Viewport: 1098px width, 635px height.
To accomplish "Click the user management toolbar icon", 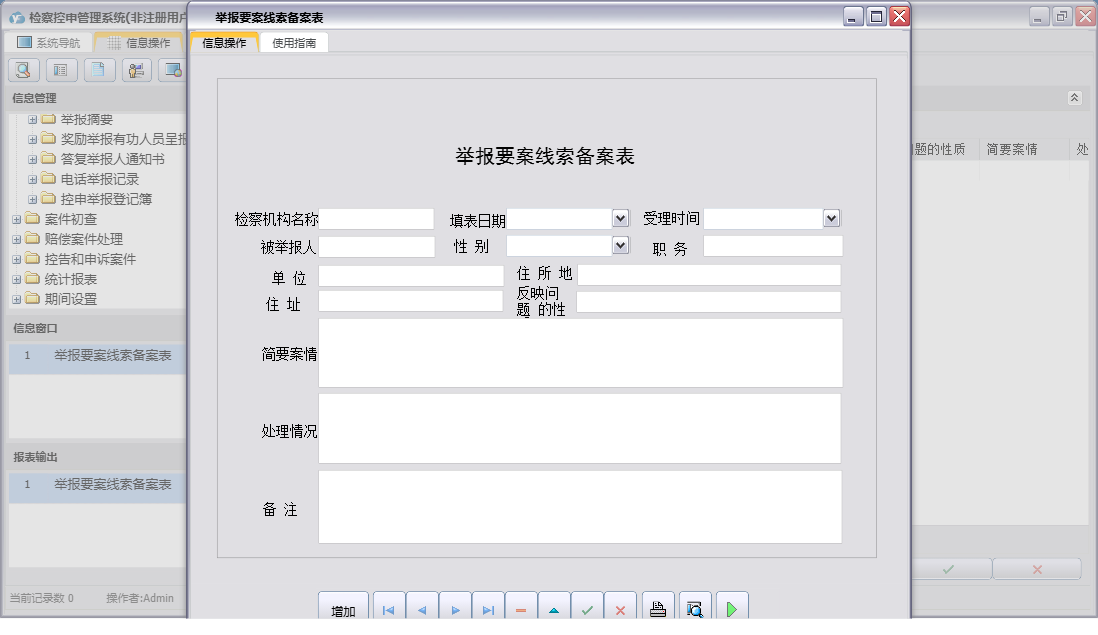I will (x=135, y=70).
